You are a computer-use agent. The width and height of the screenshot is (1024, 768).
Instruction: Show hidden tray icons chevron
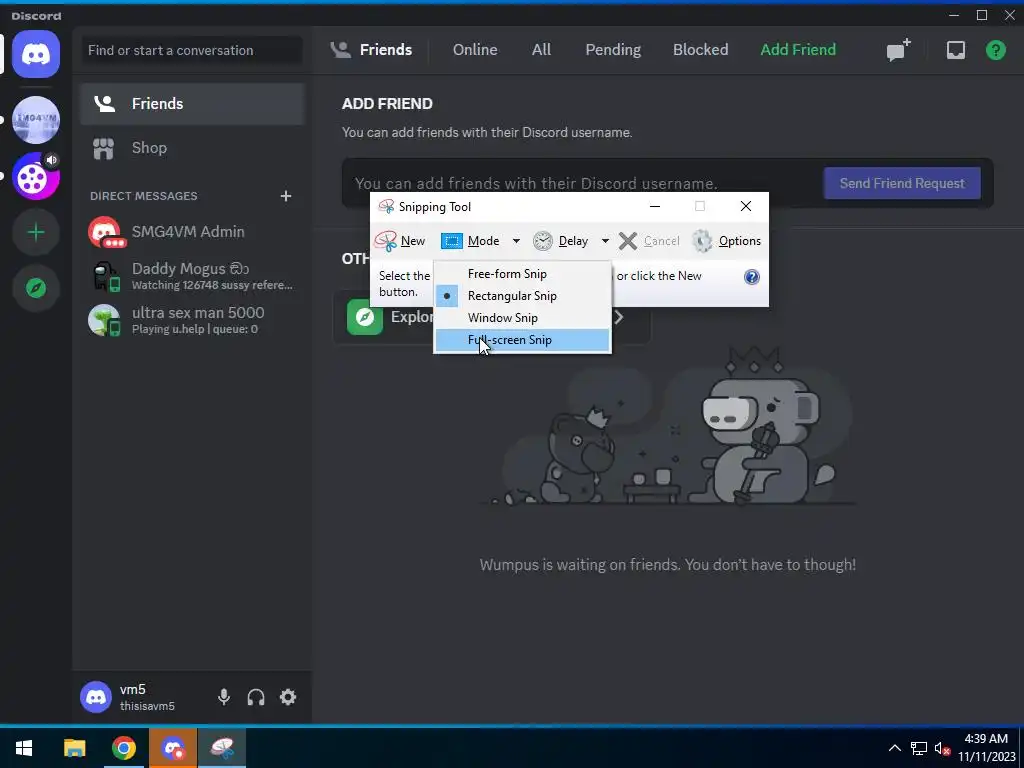[x=895, y=748]
